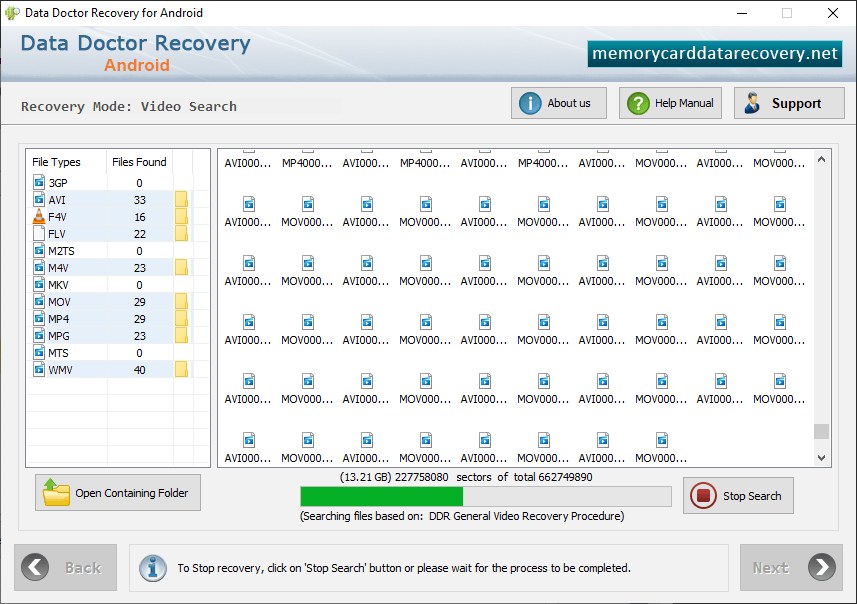Open the folder icon in FLV row
Viewport: 857px width, 604px height.
pos(181,233)
